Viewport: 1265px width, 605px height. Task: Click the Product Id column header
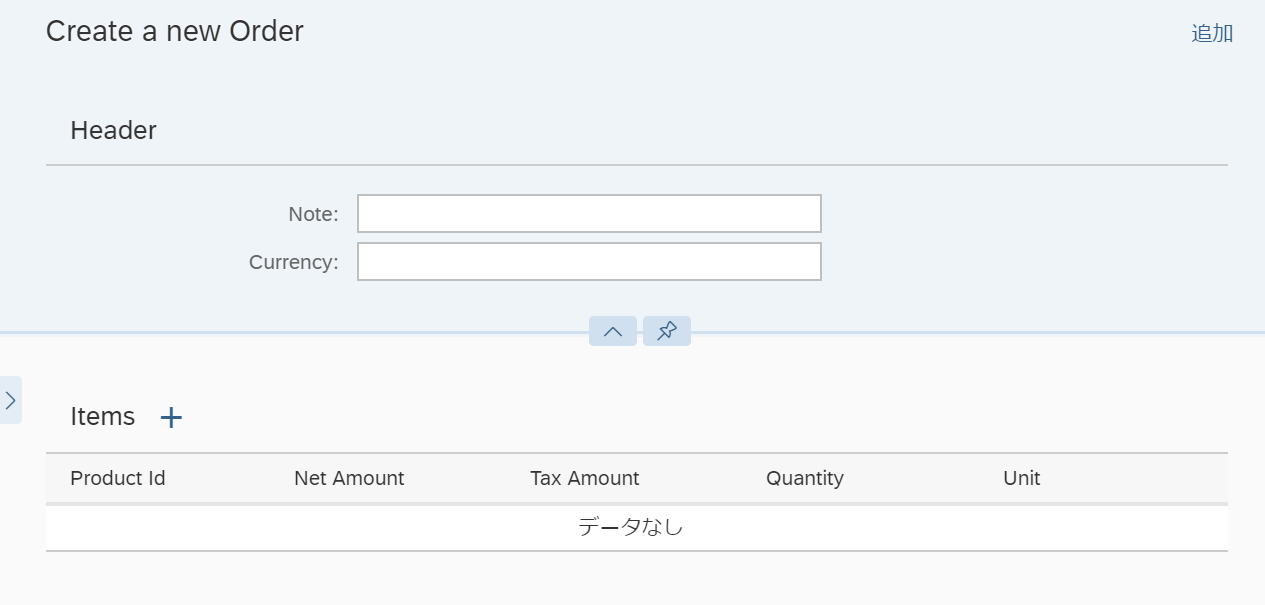(x=118, y=478)
